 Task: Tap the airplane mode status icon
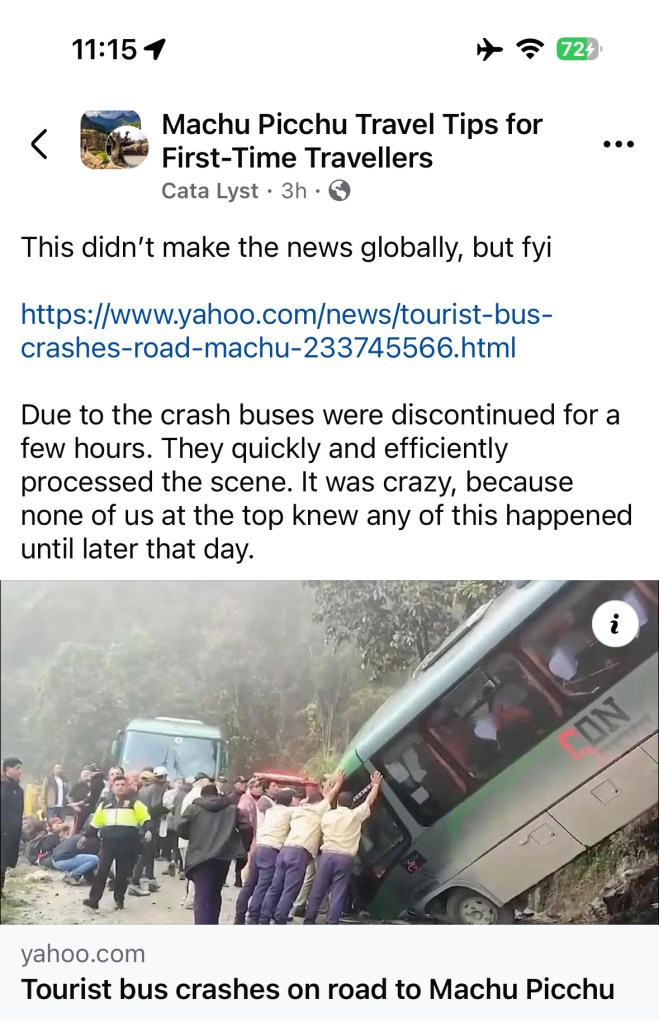(x=489, y=49)
